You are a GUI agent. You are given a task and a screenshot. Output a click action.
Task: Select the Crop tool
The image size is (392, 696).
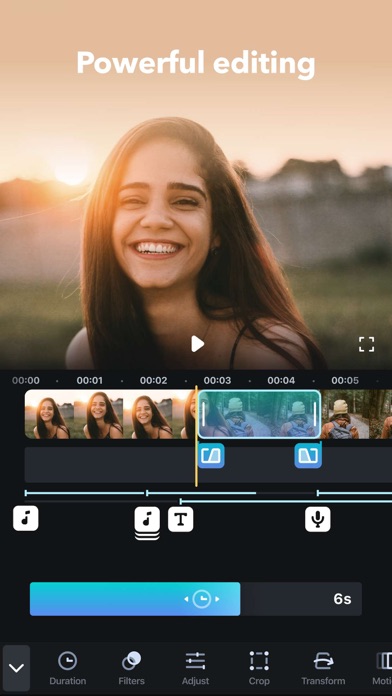point(259,668)
